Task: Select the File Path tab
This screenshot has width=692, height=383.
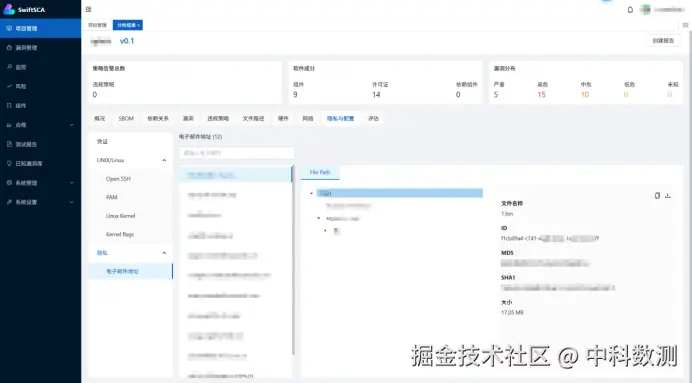Action: pos(320,173)
